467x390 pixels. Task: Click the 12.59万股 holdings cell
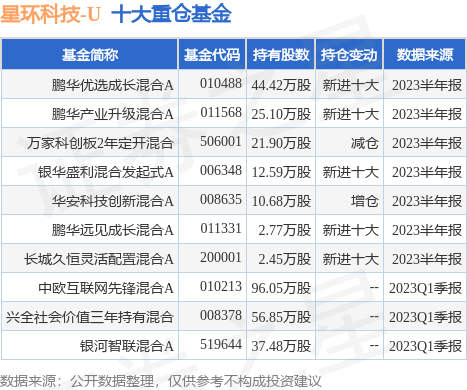click(281, 172)
